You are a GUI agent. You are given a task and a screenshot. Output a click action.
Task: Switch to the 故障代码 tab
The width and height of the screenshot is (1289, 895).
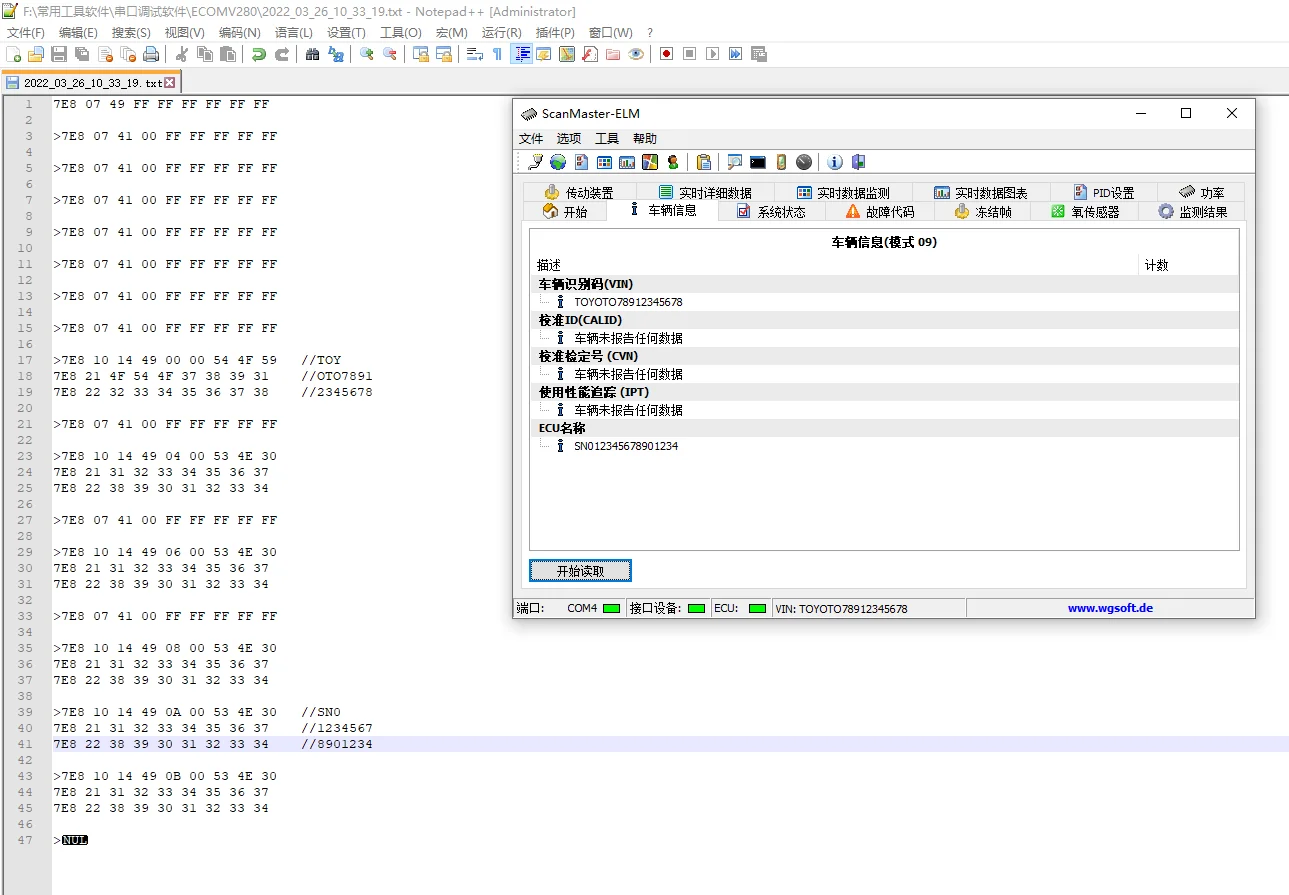tap(880, 212)
